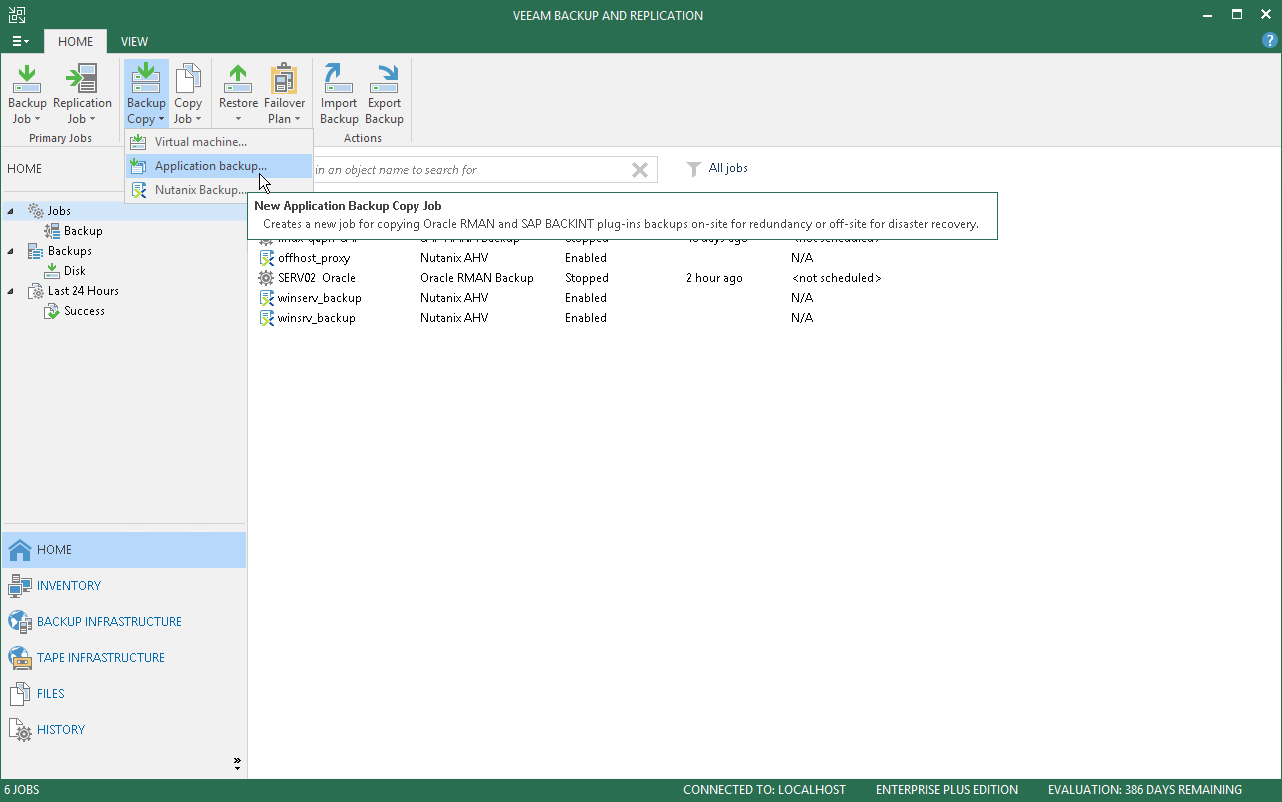Screen dimensions: 1282x802
Task: Click the Backup Copy ribbon icon
Action: coord(146,79)
